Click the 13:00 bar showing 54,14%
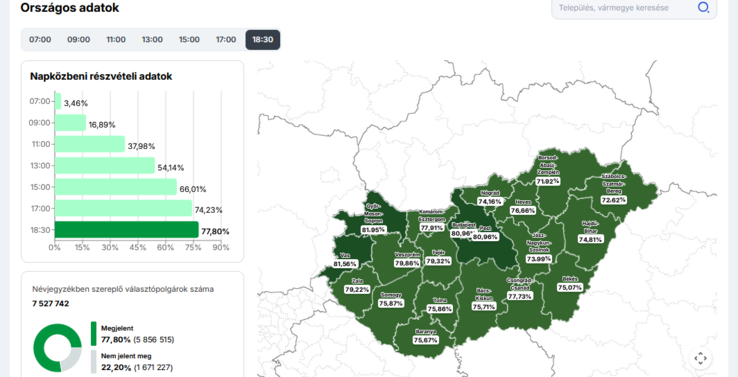Image resolution: width=738 pixels, height=377 pixels. [105, 166]
